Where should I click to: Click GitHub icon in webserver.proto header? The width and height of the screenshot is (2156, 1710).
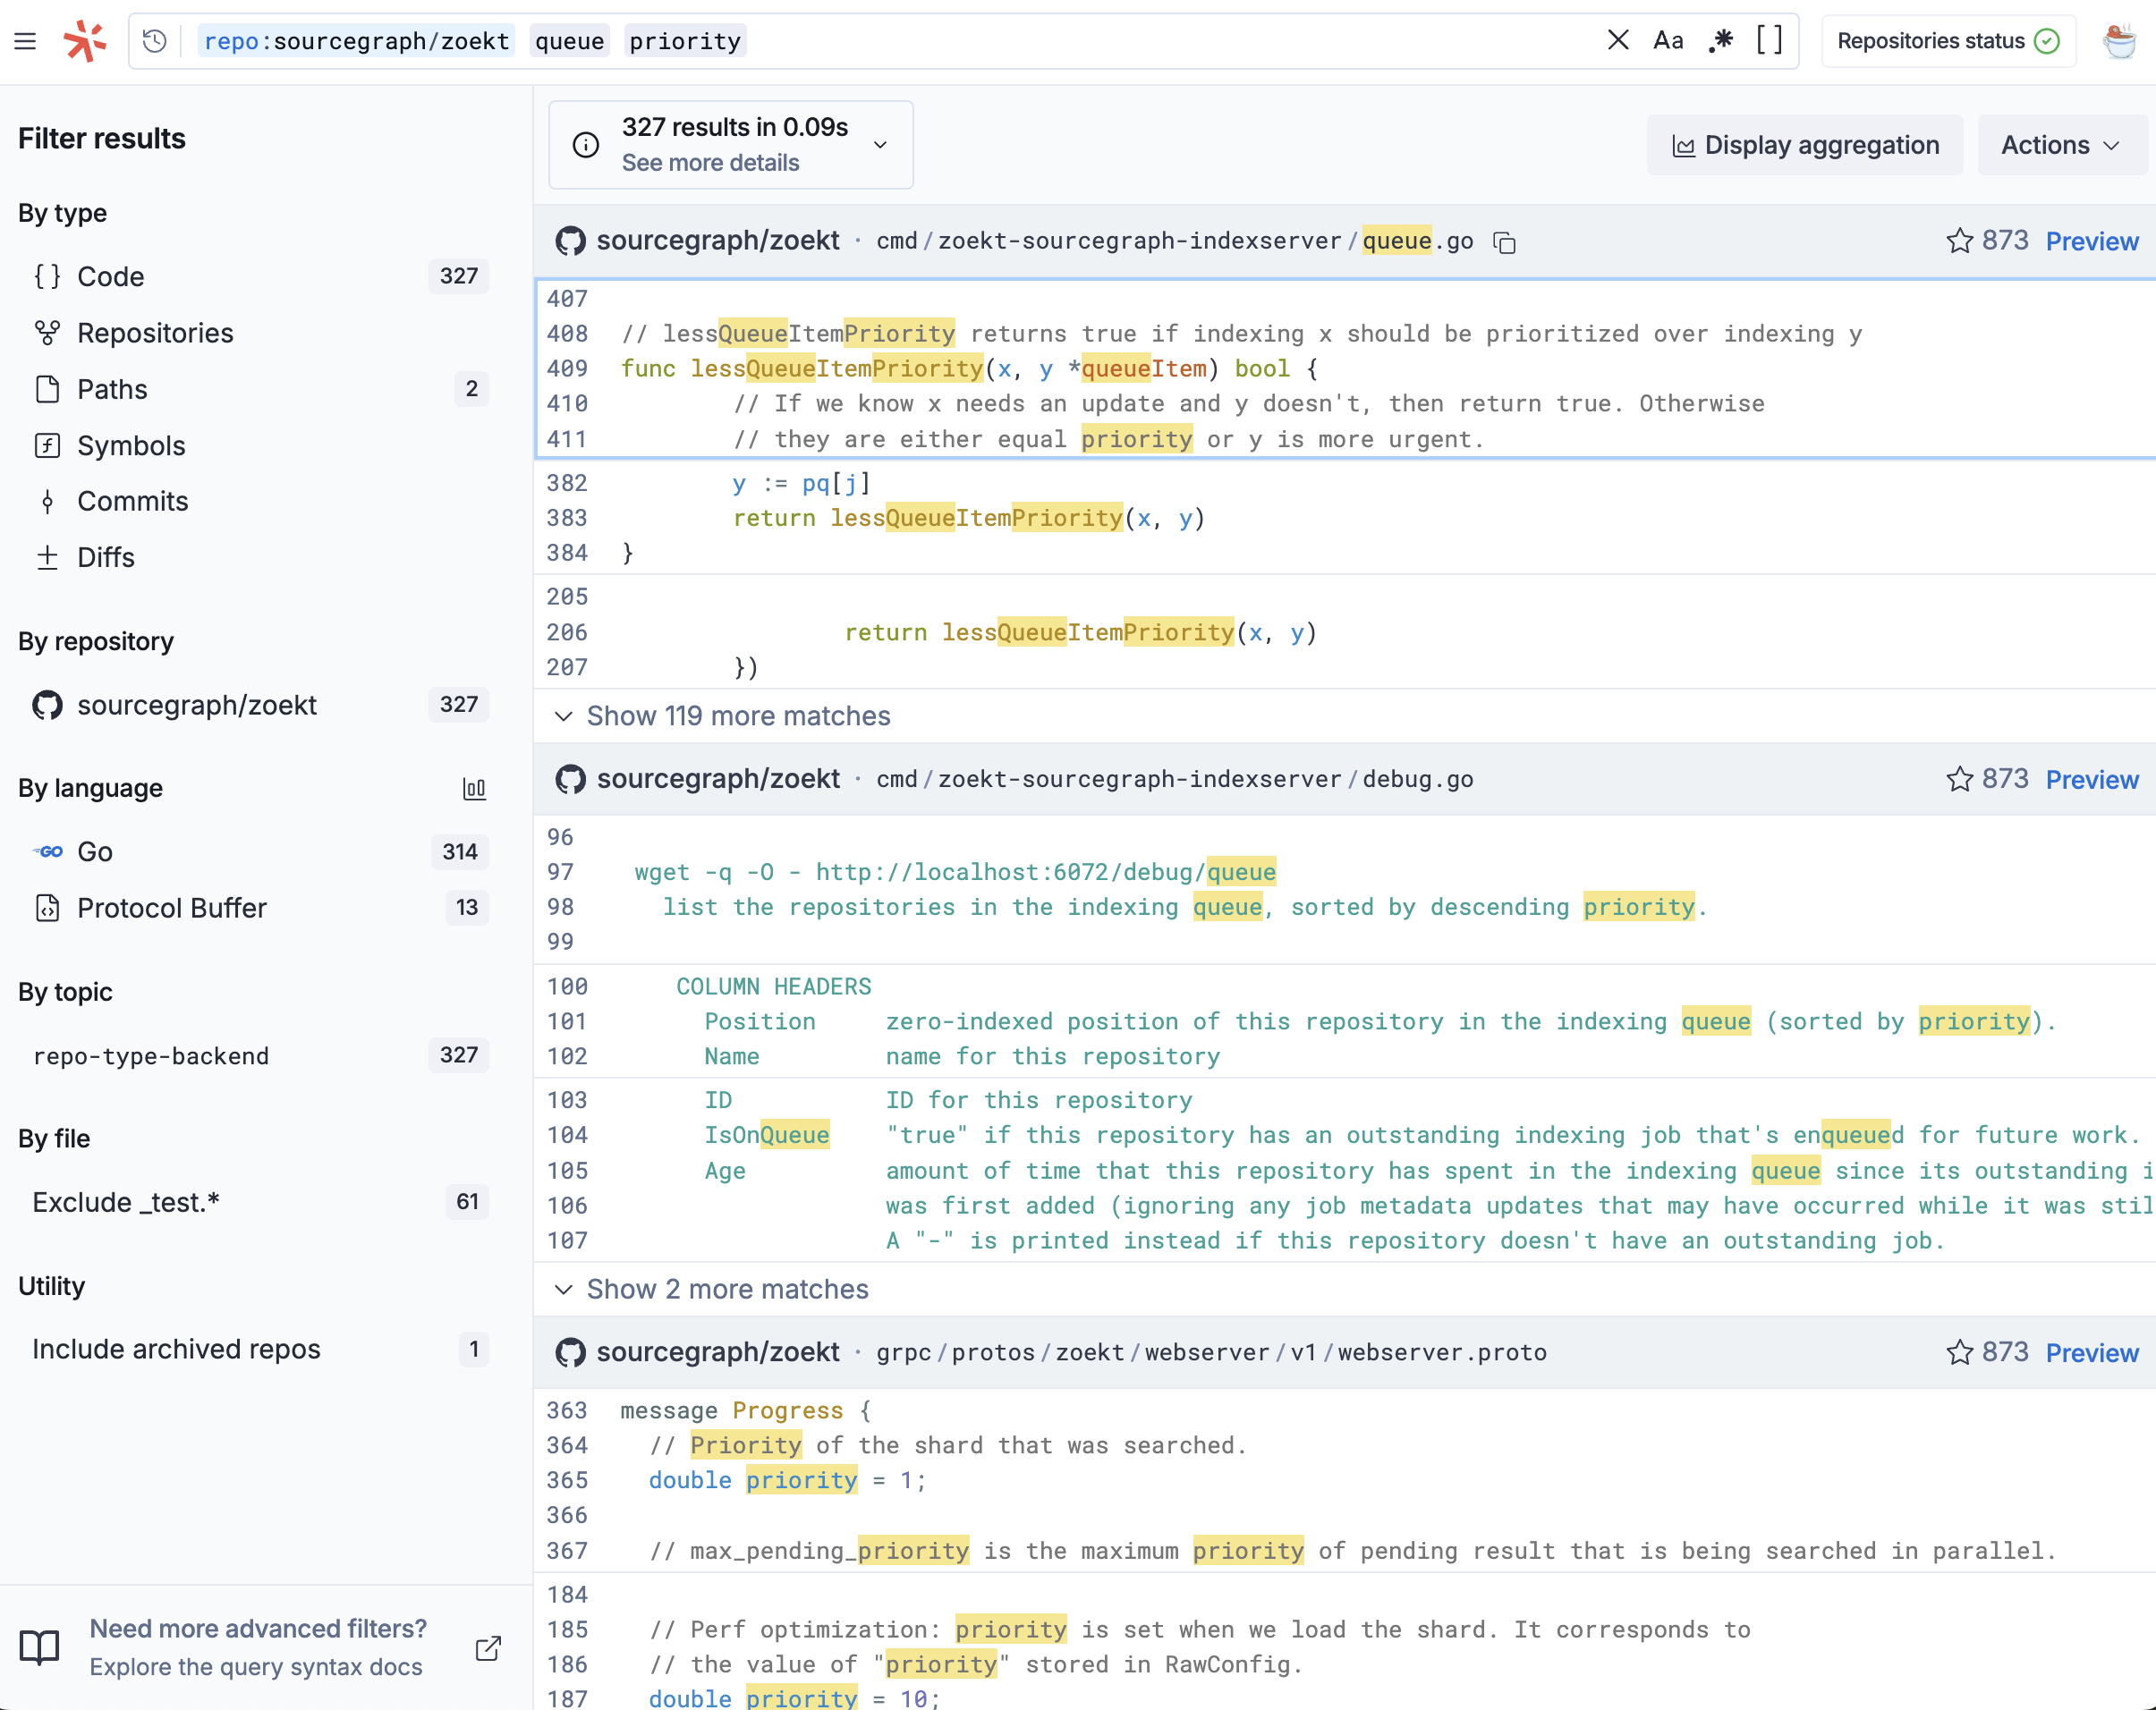point(570,1352)
